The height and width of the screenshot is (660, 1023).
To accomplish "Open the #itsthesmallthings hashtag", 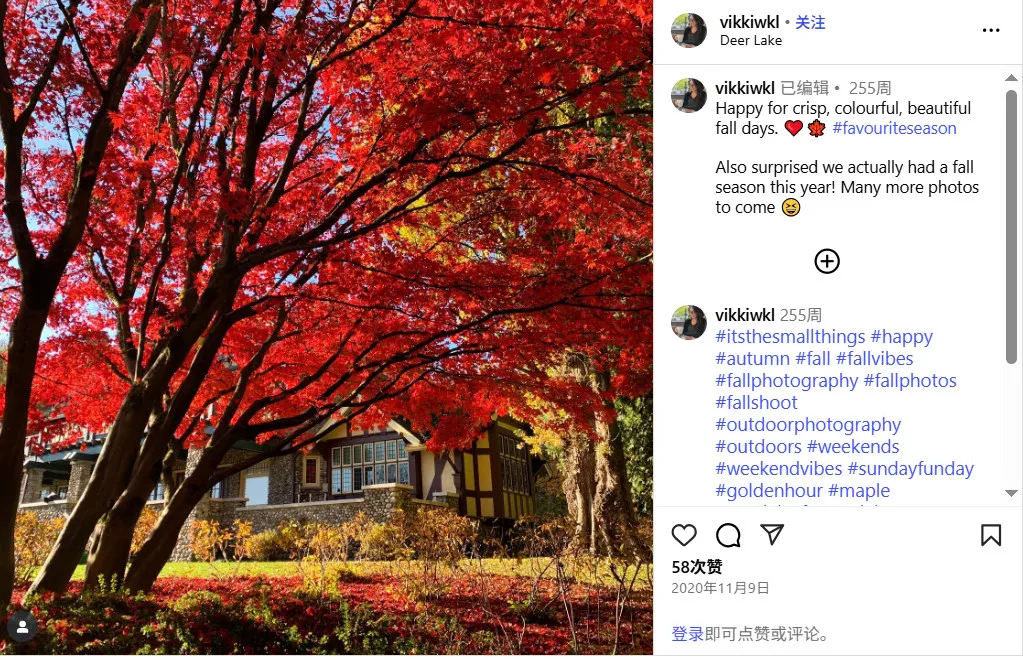I will pos(790,337).
